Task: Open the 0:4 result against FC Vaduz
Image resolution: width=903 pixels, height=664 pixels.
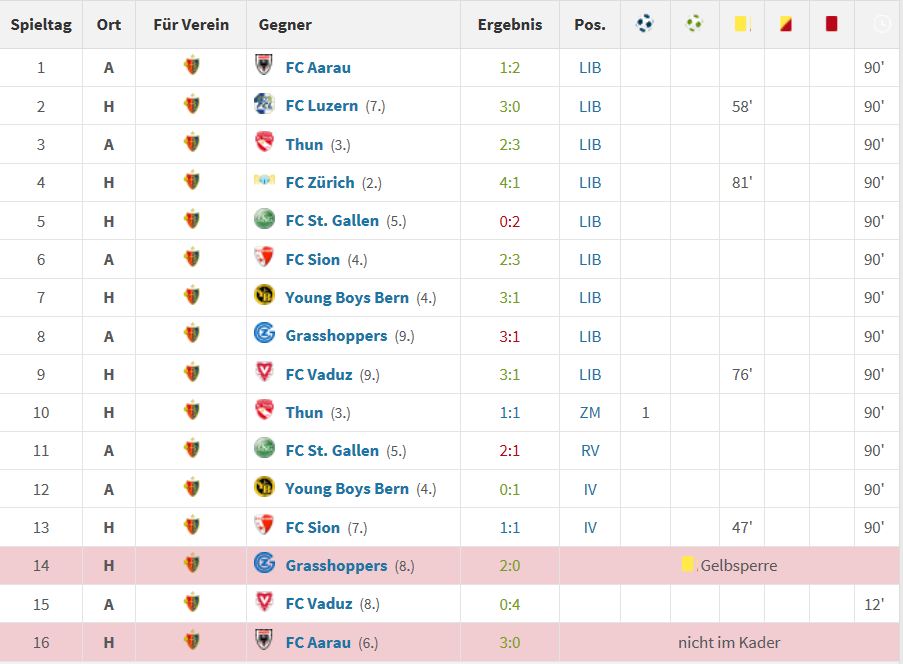Action: pos(509,603)
